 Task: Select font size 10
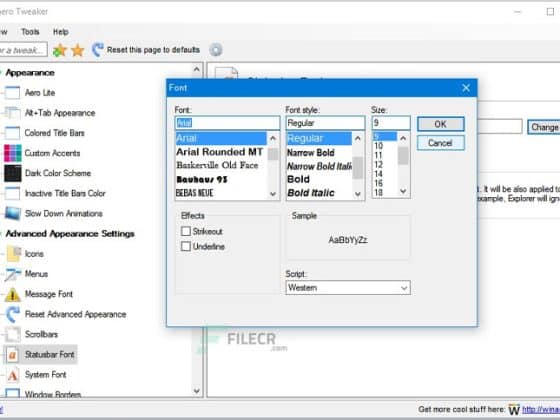379,146
